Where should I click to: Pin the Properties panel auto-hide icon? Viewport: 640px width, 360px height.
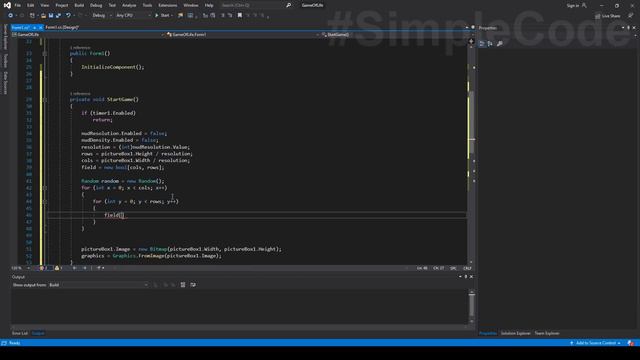point(629,28)
